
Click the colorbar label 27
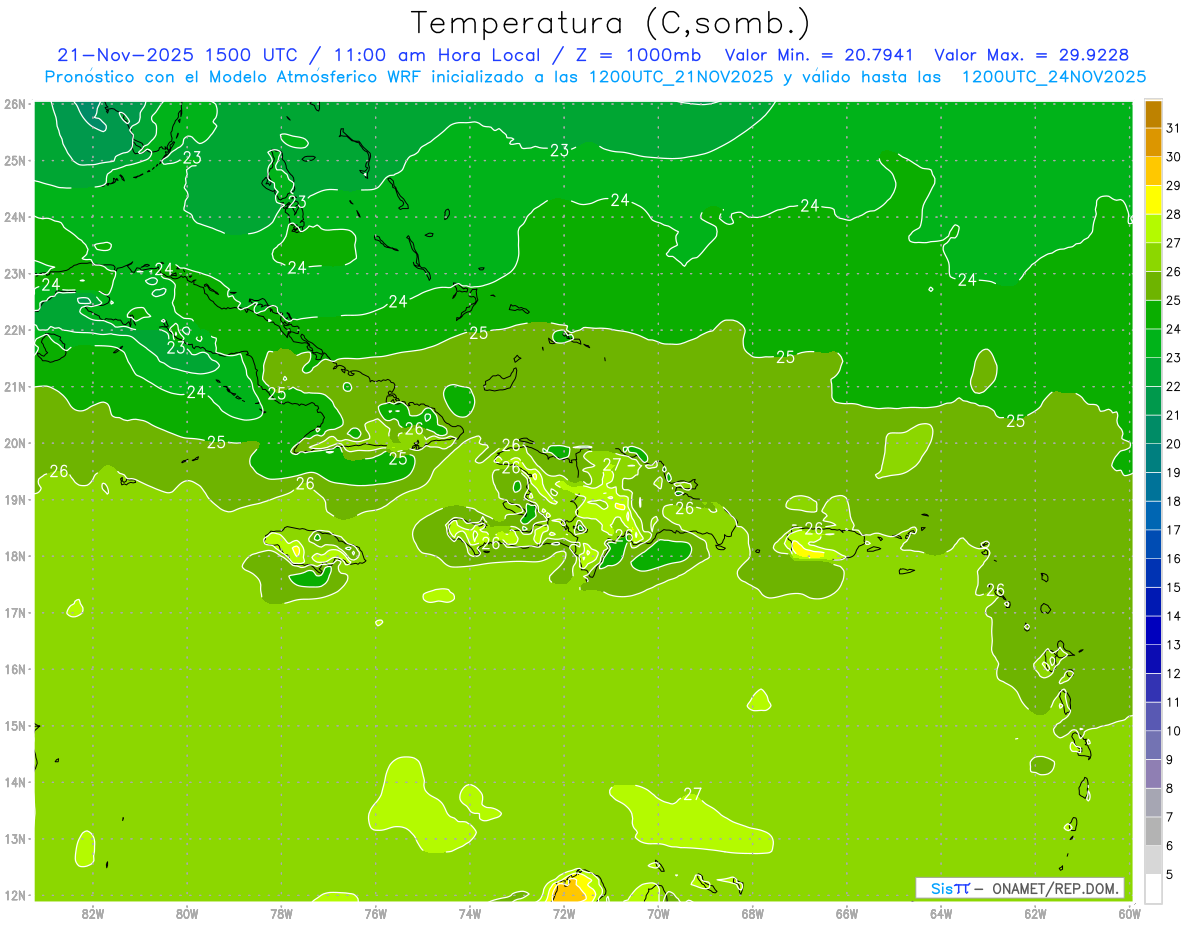[x=1174, y=243]
